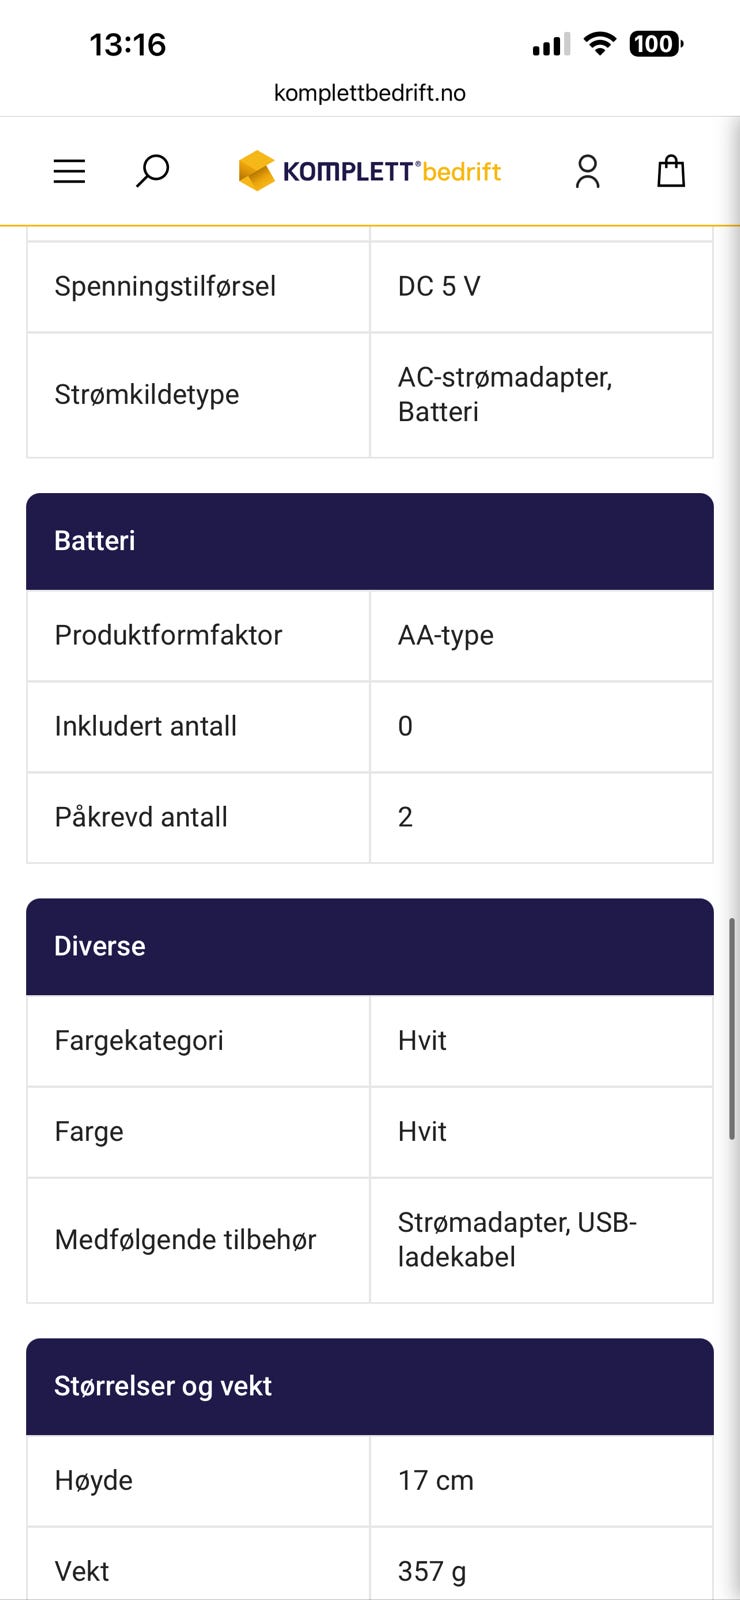Click the AA-type battery value
This screenshot has height=1600, width=740.
pyautogui.click(x=446, y=635)
